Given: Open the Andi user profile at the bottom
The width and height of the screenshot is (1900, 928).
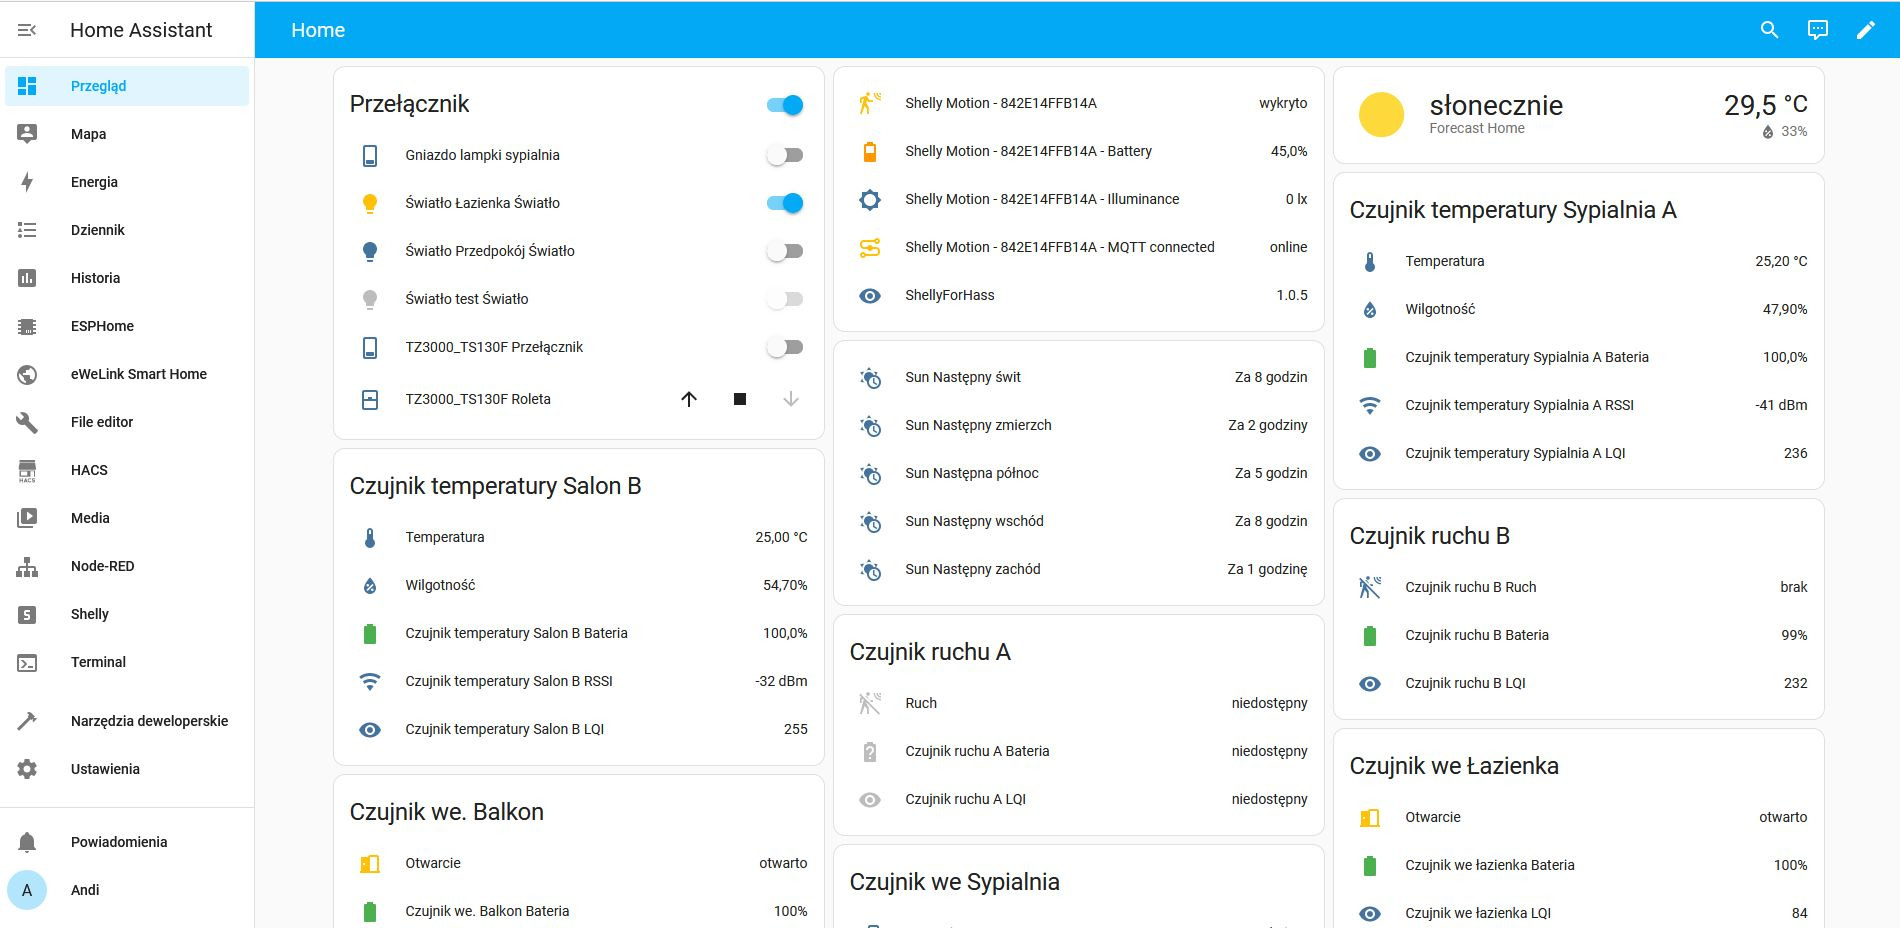Looking at the screenshot, I should tap(85, 889).
